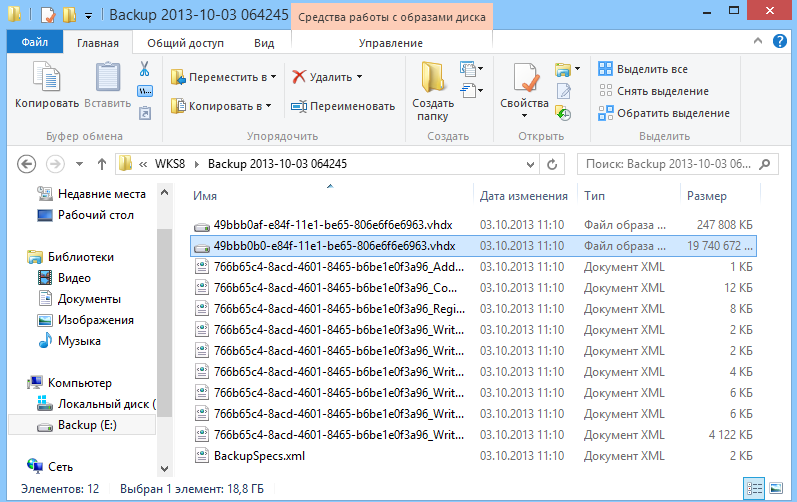The height and width of the screenshot is (502, 797).
Task: Sort by the Size (Размер) column header
Action: 707,196
